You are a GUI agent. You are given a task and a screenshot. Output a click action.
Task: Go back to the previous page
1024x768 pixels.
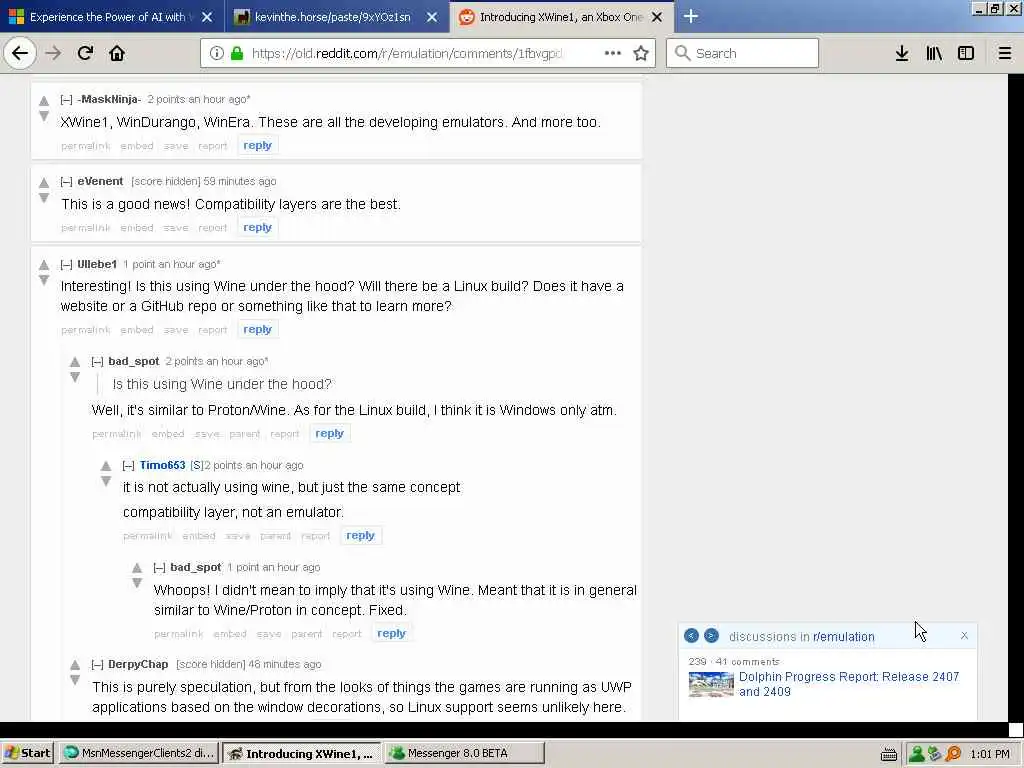pos(20,53)
